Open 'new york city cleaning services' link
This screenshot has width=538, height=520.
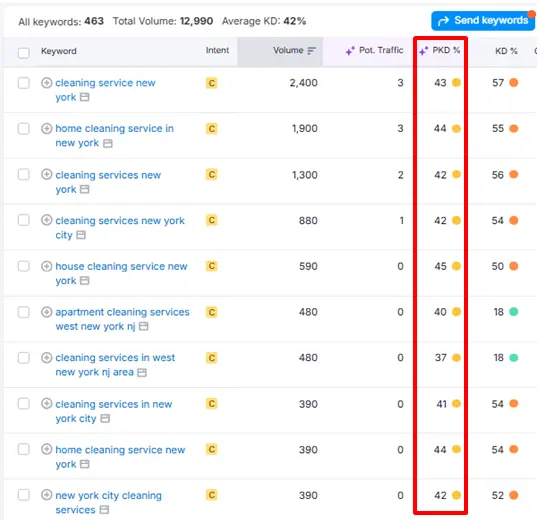[x=108, y=503]
